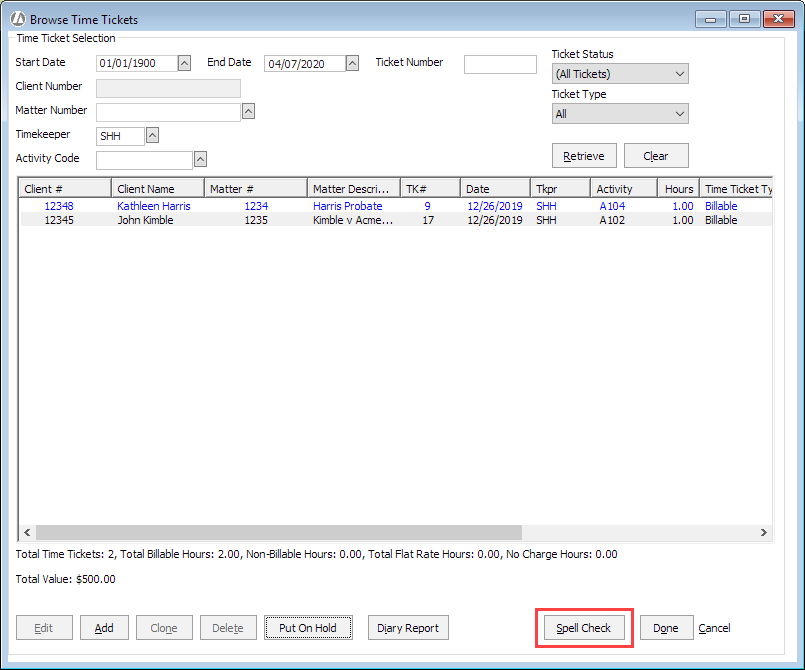This screenshot has width=805, height=670.
Task: Click the Cancel button
Action: [x=714, y=627]
